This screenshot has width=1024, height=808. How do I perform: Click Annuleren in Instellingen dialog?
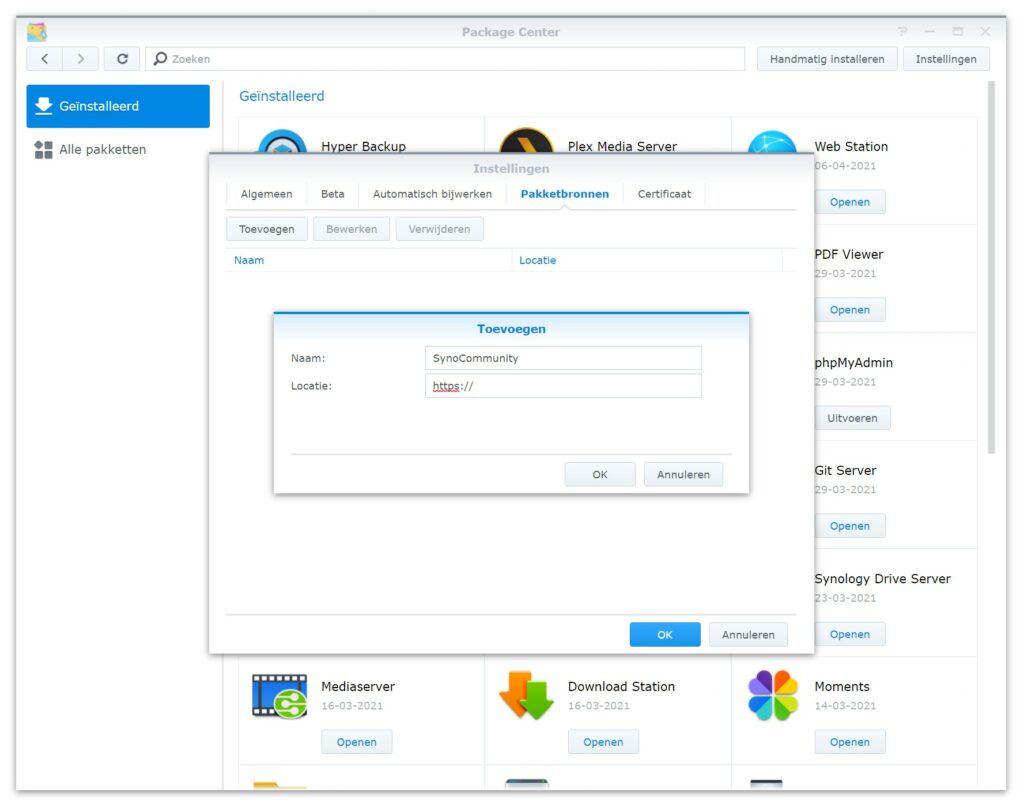[748, 635]
